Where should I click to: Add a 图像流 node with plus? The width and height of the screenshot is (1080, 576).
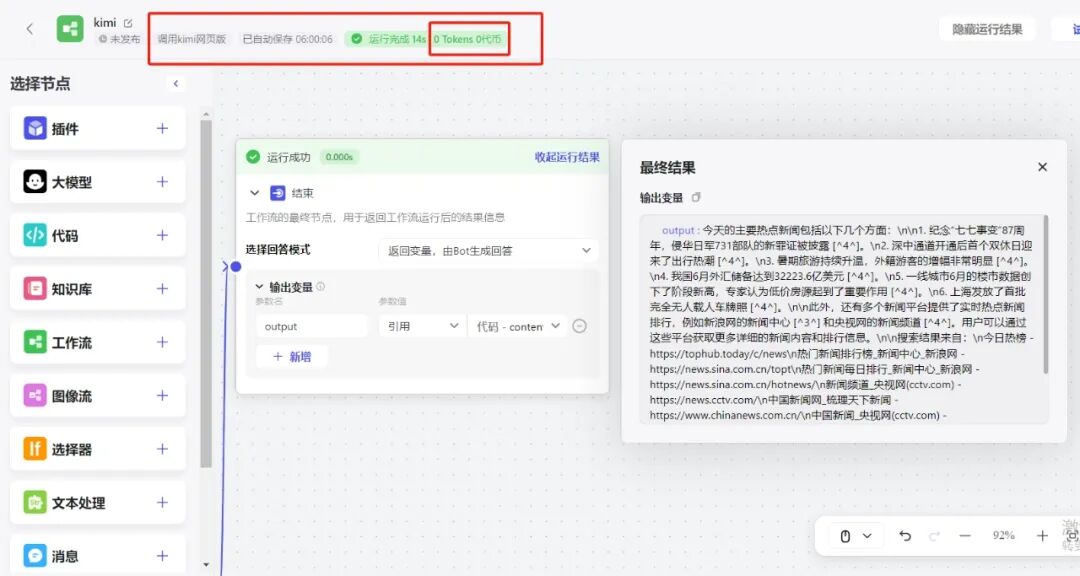coord(162,395)
